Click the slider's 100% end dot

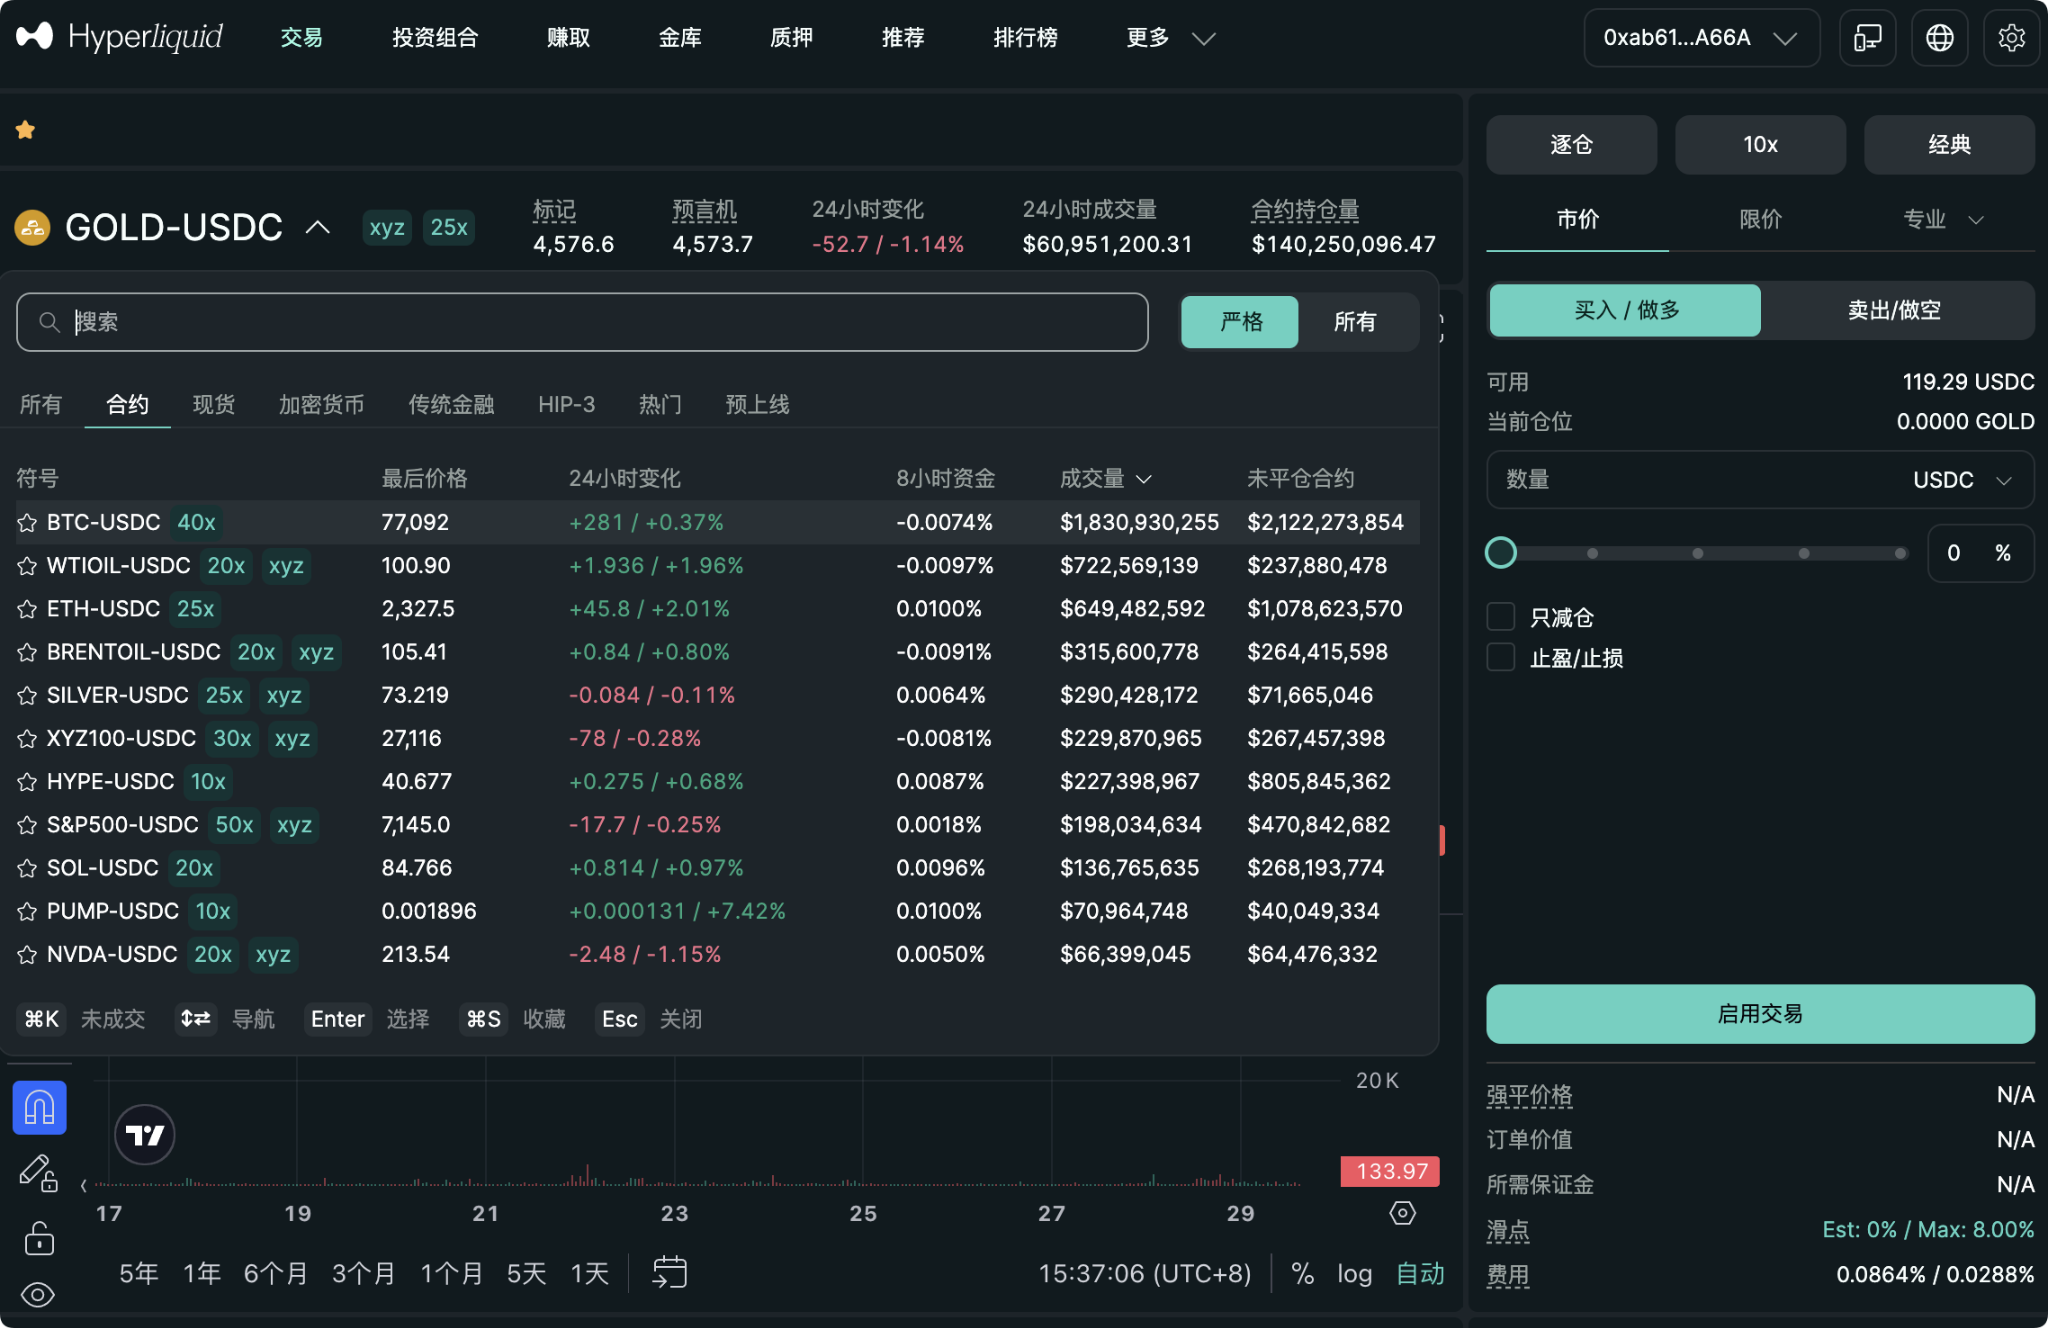[x=1899, y=553]
